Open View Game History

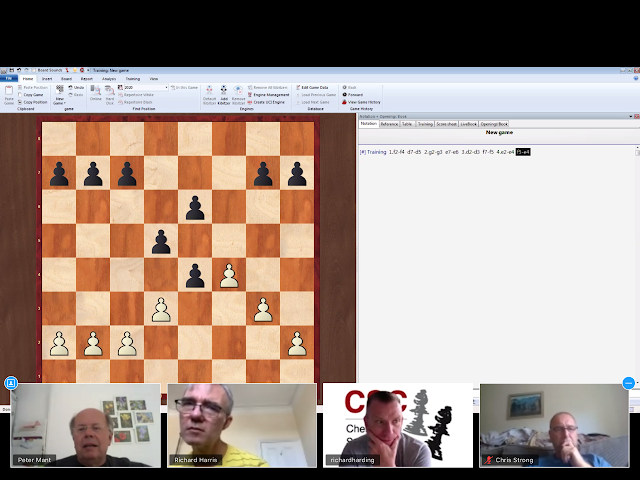pos(361,102)
